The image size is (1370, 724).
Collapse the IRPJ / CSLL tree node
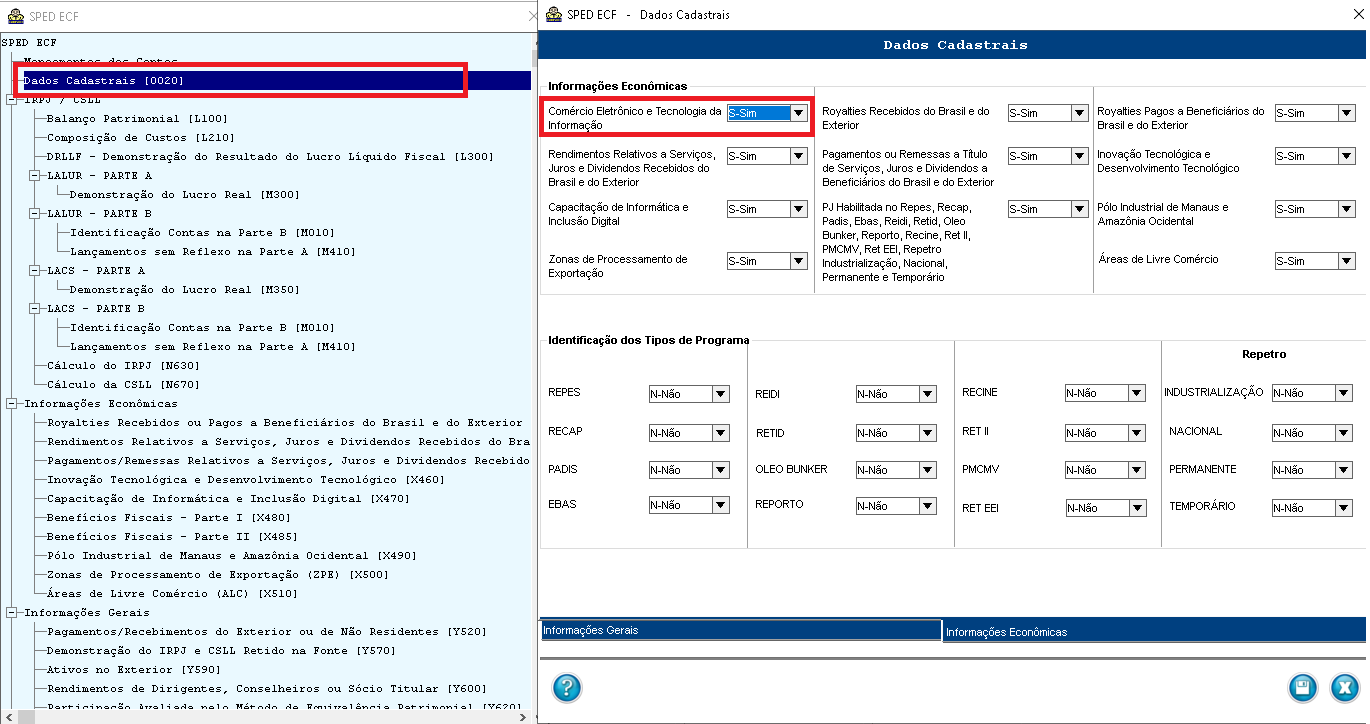11,100
